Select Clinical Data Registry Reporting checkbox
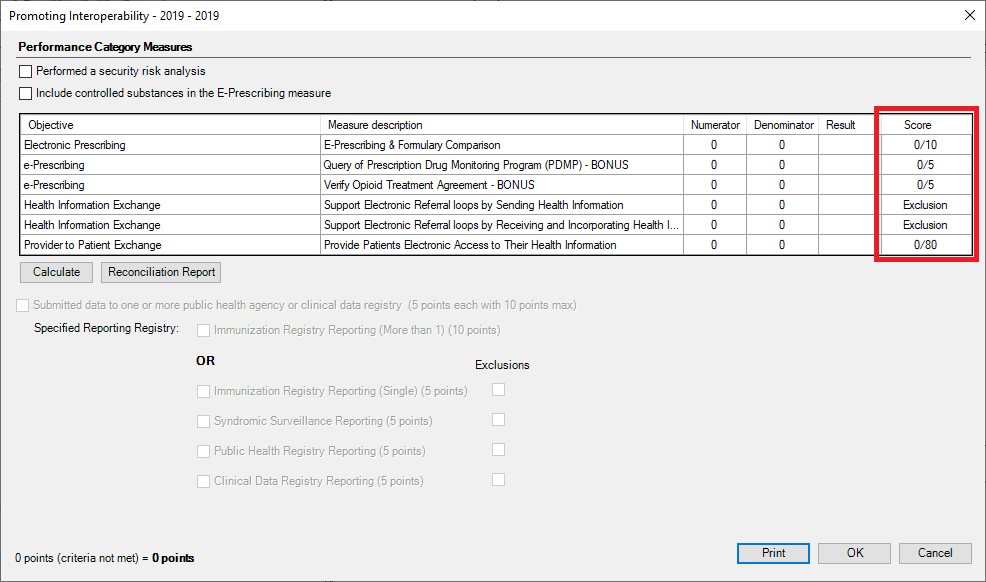986x582 pixels. (x=203, y=481)
